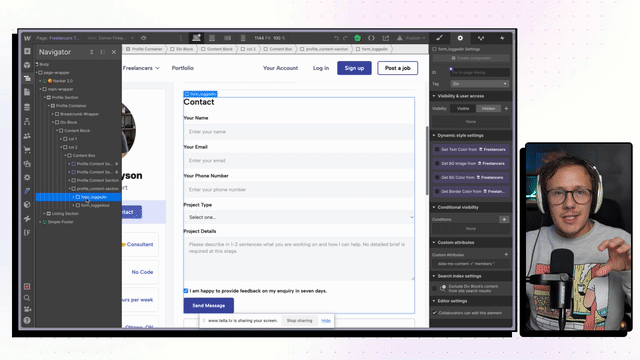
Task: Expand Listing Section in Navigator
Action: [x=44, y=213]
